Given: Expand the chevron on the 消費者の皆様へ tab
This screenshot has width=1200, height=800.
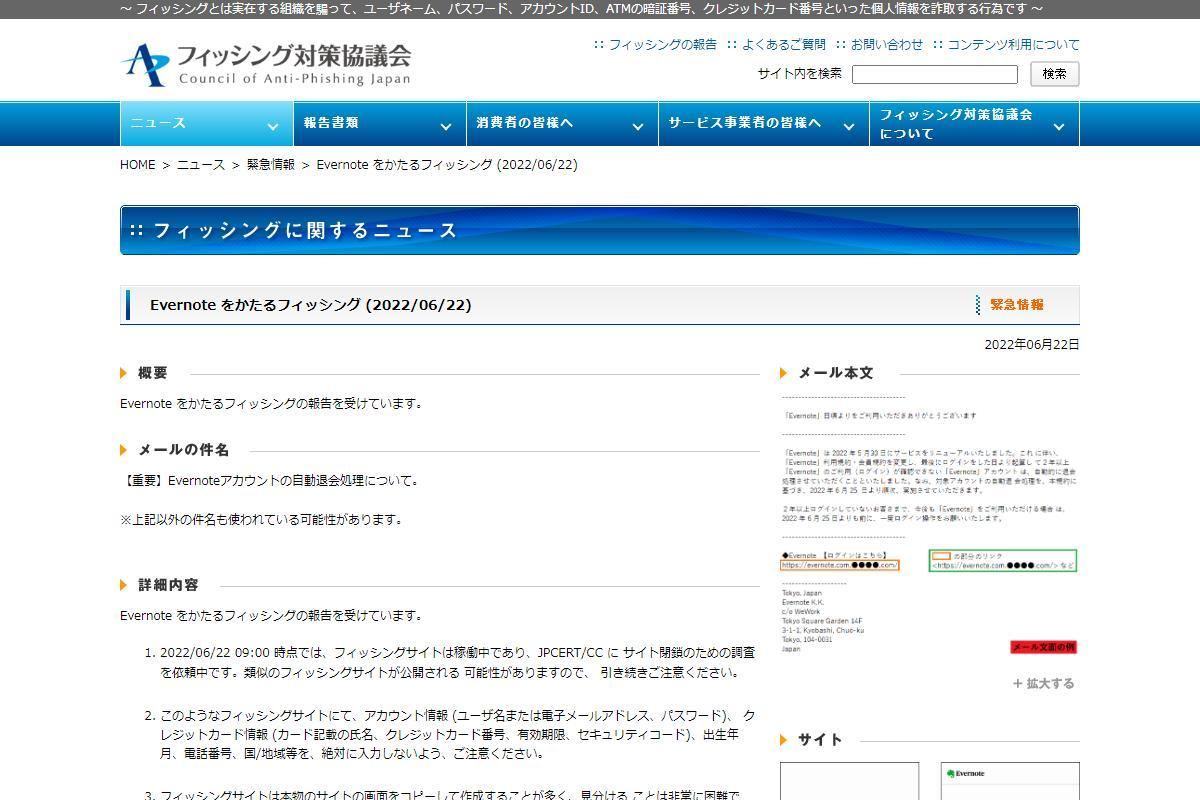Looking at the screenshot, I should tap(638, 126).
